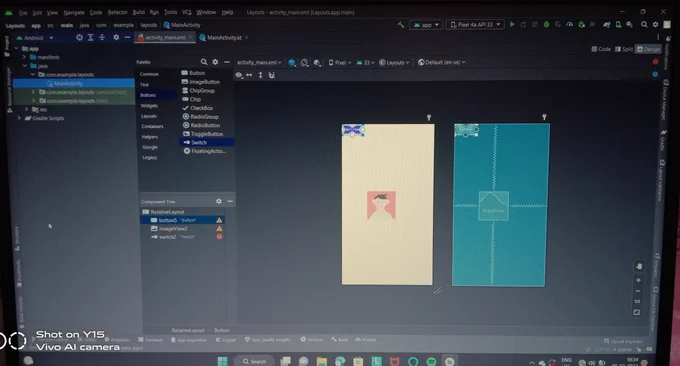680x366 pixels.
Task: Click Expand All in the Project panel header
Action: coord(91,38)
